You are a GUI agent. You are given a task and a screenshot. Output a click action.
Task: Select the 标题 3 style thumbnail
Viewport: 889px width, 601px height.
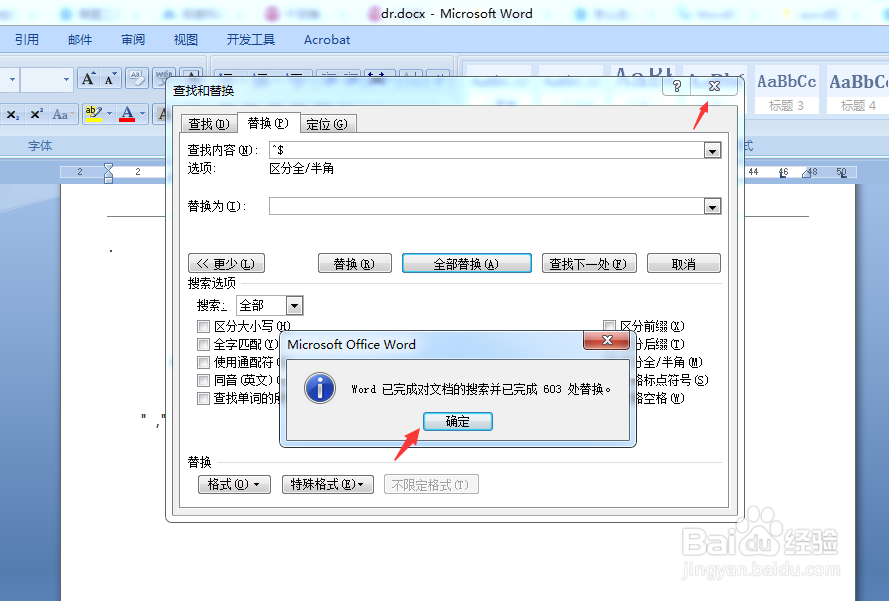click(x=786, y=91)
